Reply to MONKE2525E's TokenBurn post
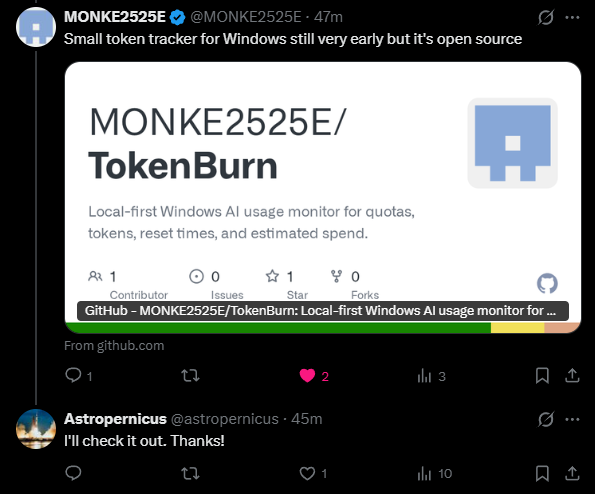The width and height of the screenshot is (595, 494). (73, 375)
